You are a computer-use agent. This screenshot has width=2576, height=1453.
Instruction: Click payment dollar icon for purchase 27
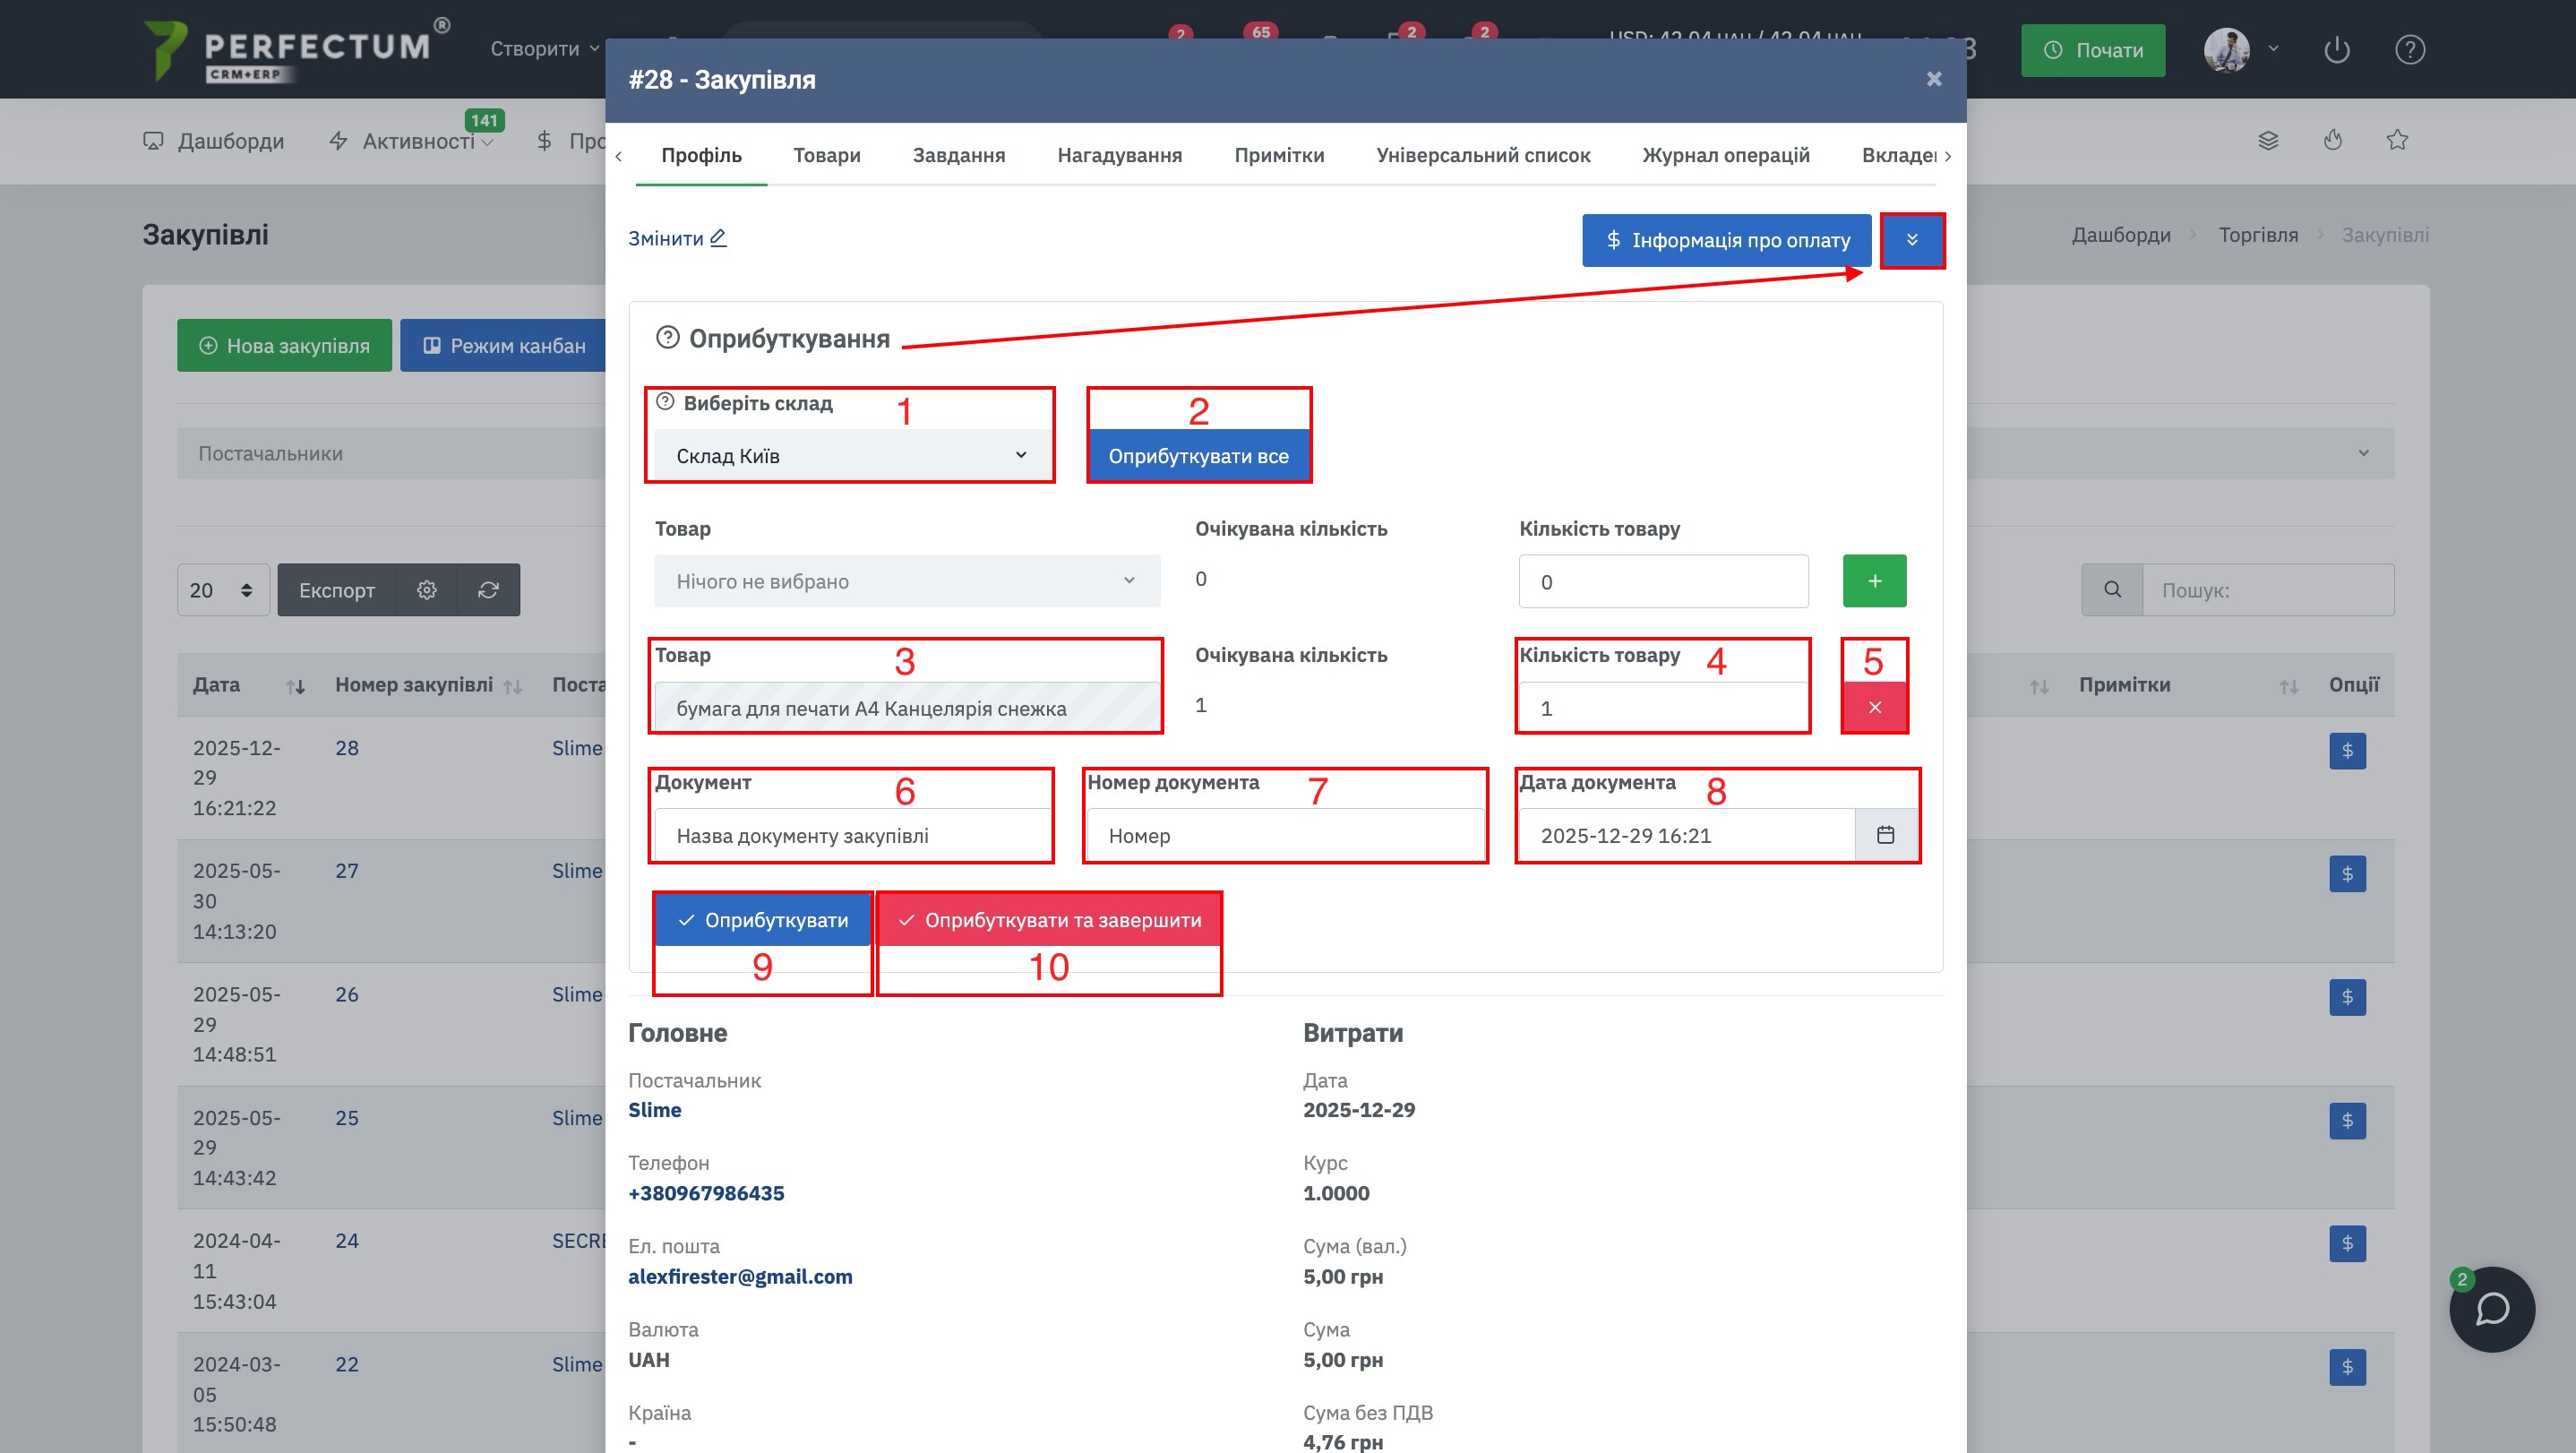click(2346, 874)
